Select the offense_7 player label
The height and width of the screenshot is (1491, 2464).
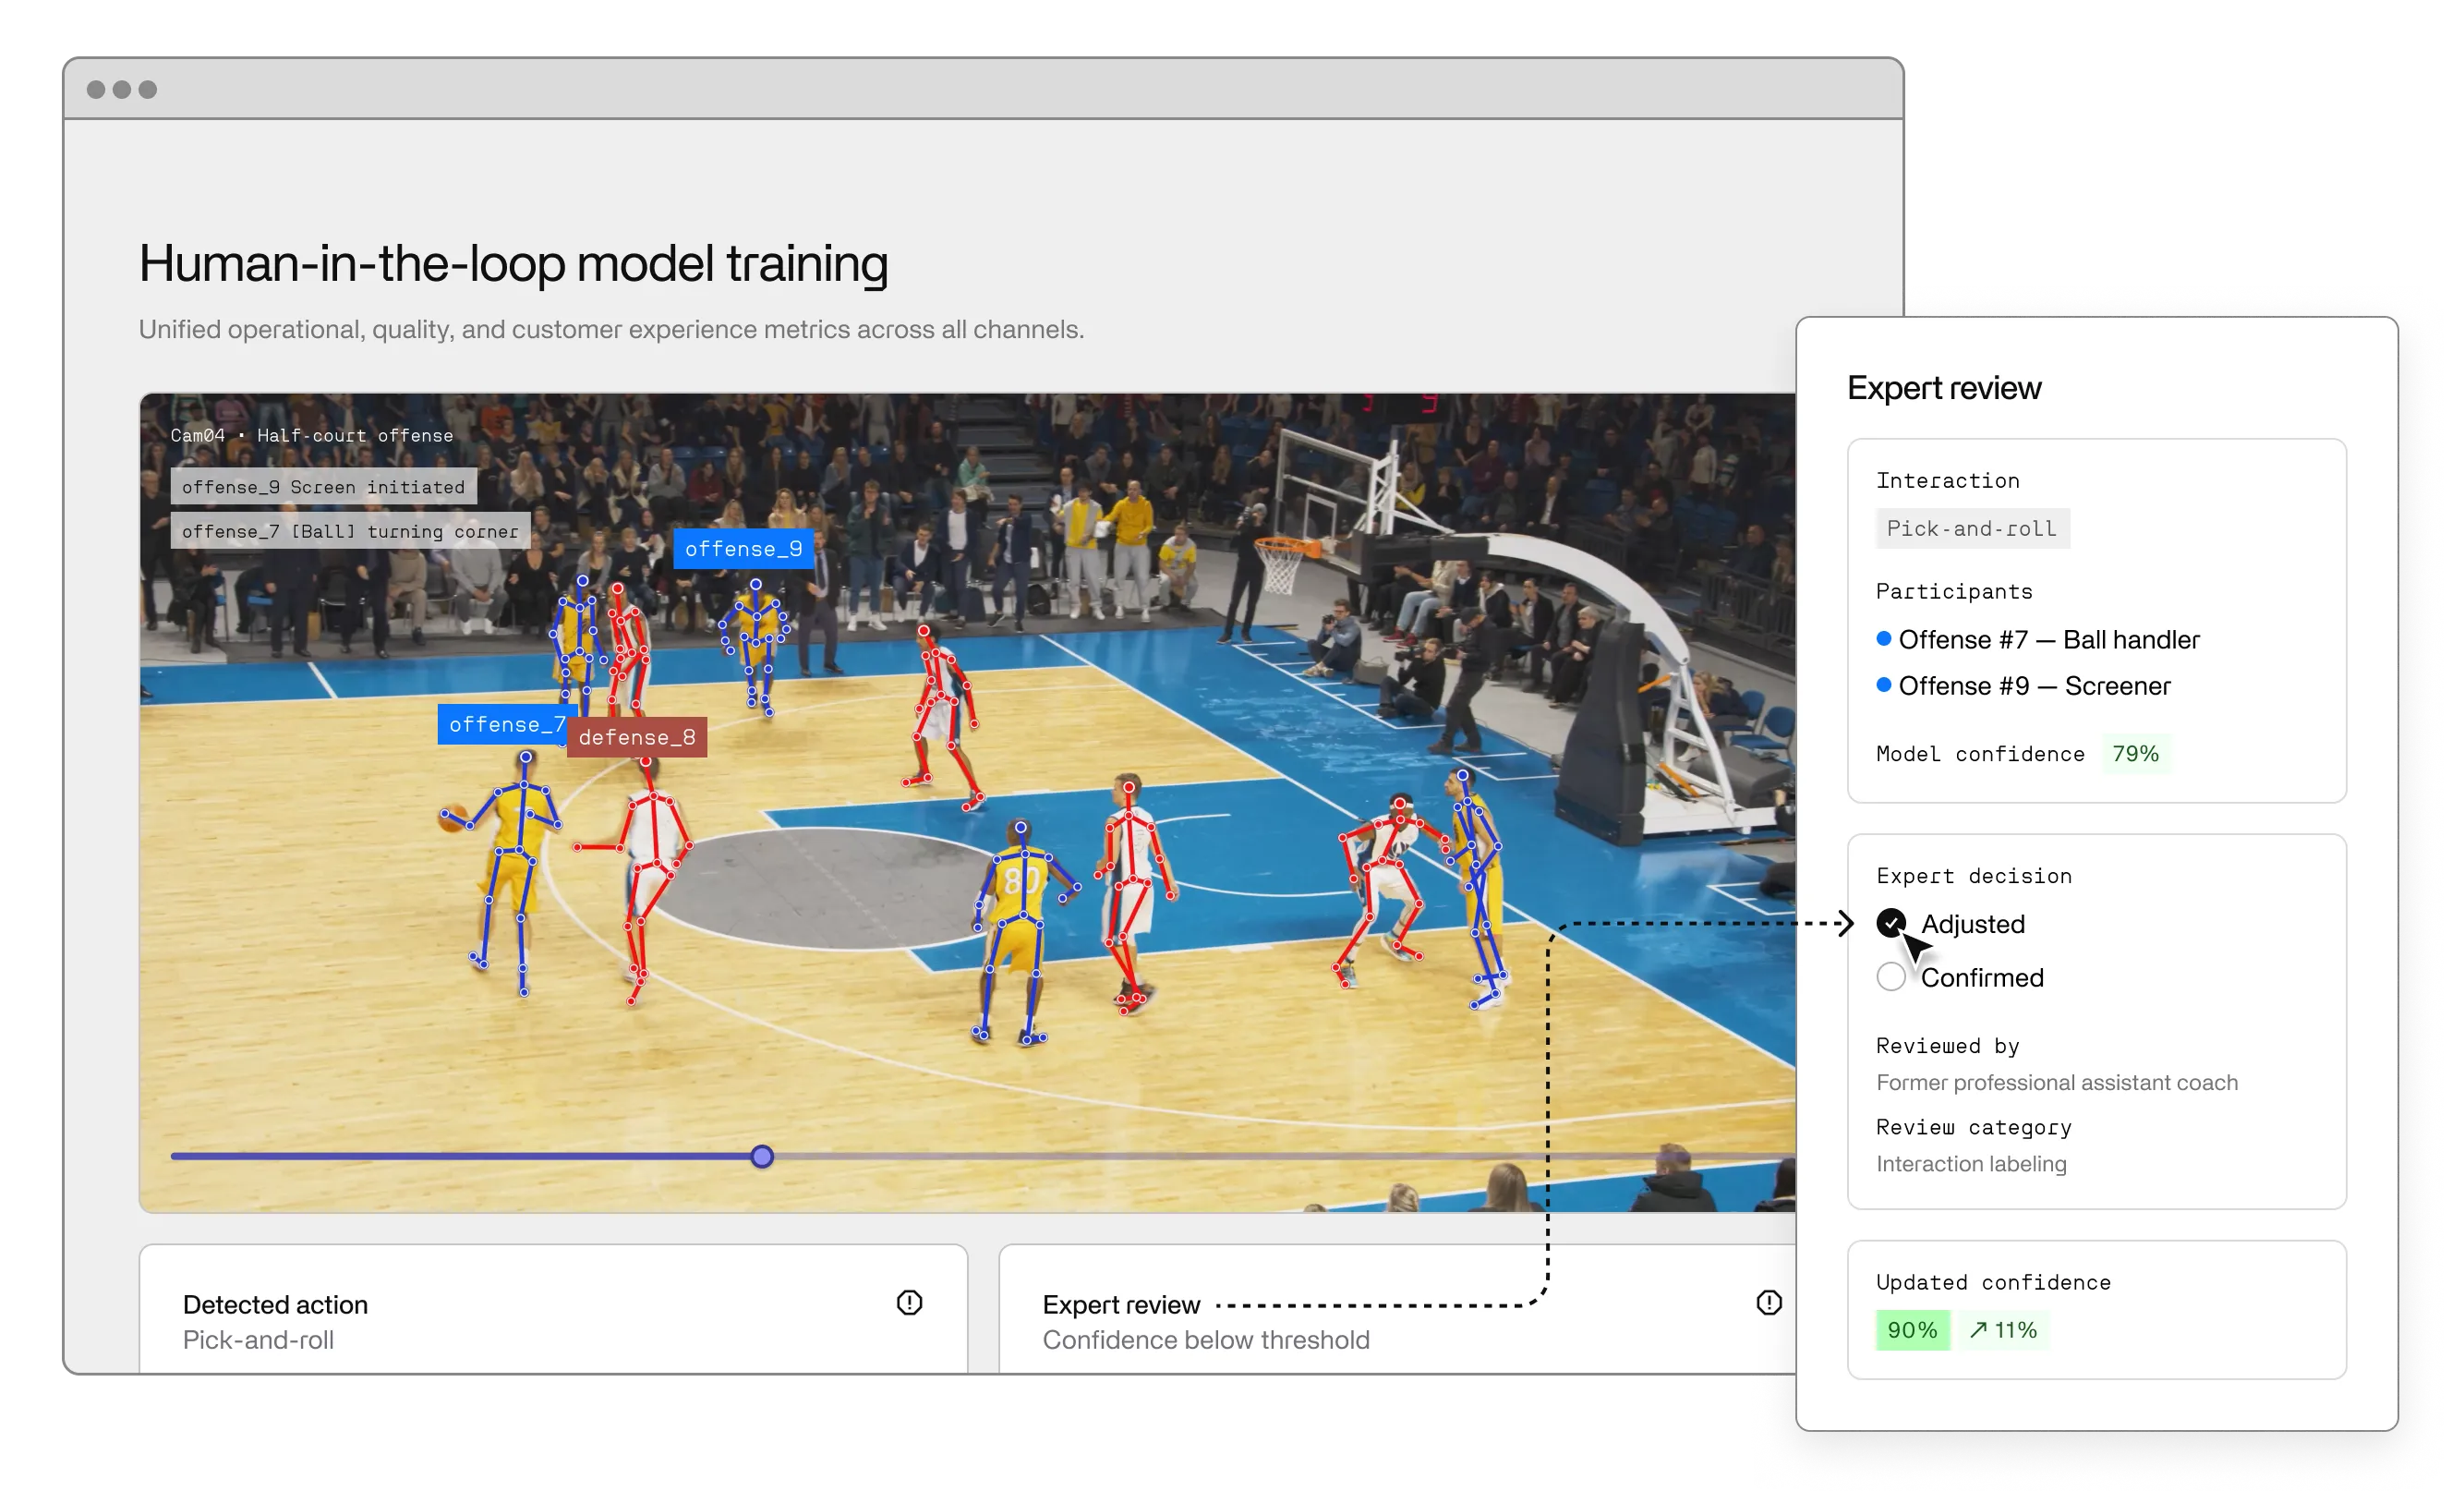pos(506,723)
